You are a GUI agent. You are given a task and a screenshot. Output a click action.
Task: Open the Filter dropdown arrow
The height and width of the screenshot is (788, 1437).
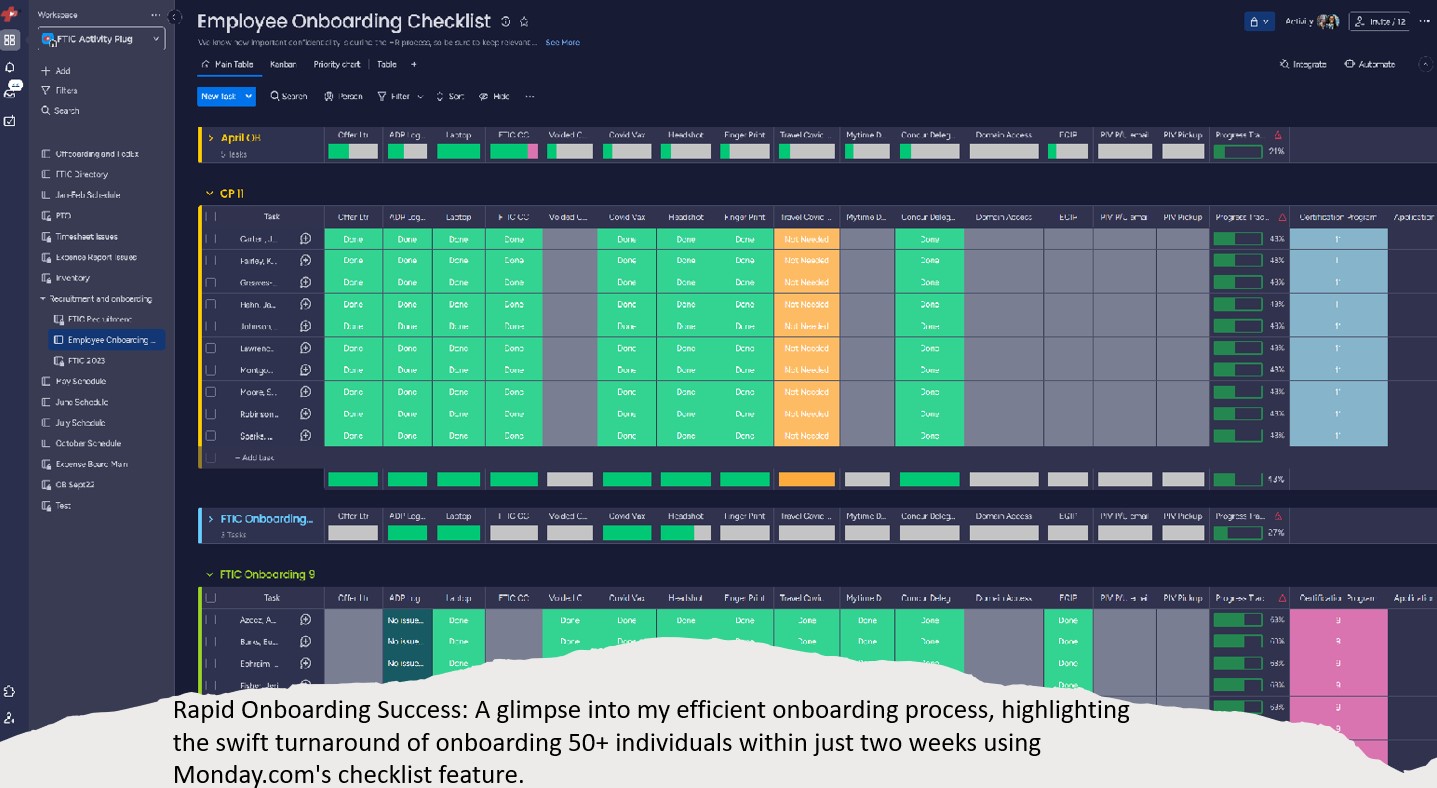[419, 97]
